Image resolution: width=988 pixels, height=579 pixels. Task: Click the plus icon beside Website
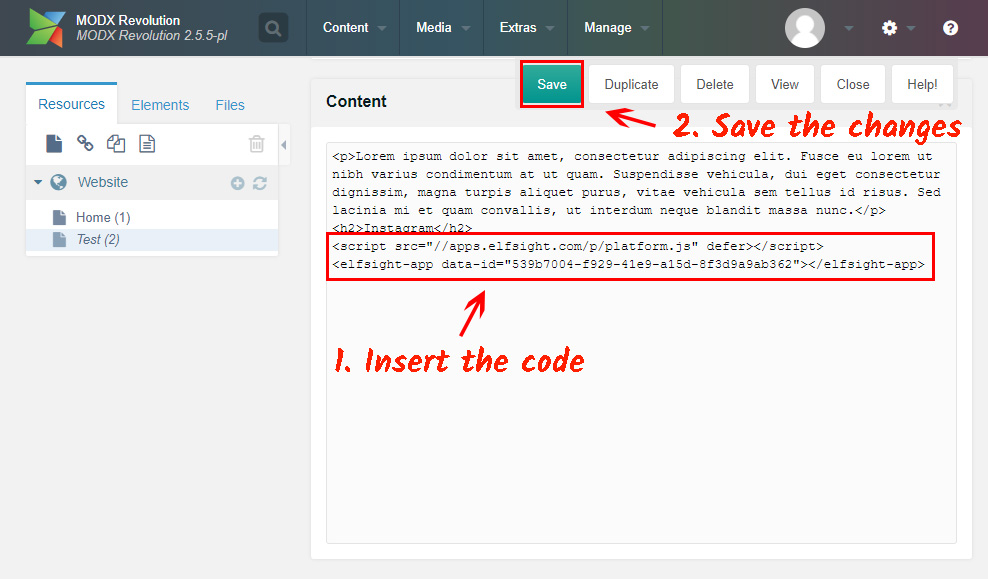pos(238,183)
